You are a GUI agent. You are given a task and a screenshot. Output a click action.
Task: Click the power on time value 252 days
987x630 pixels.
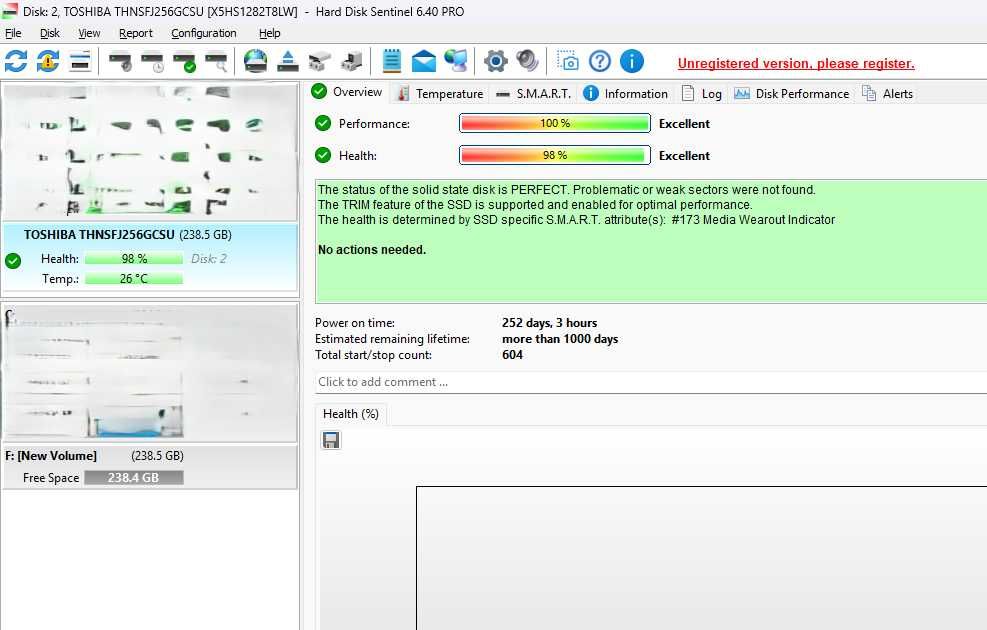[550, 323]
